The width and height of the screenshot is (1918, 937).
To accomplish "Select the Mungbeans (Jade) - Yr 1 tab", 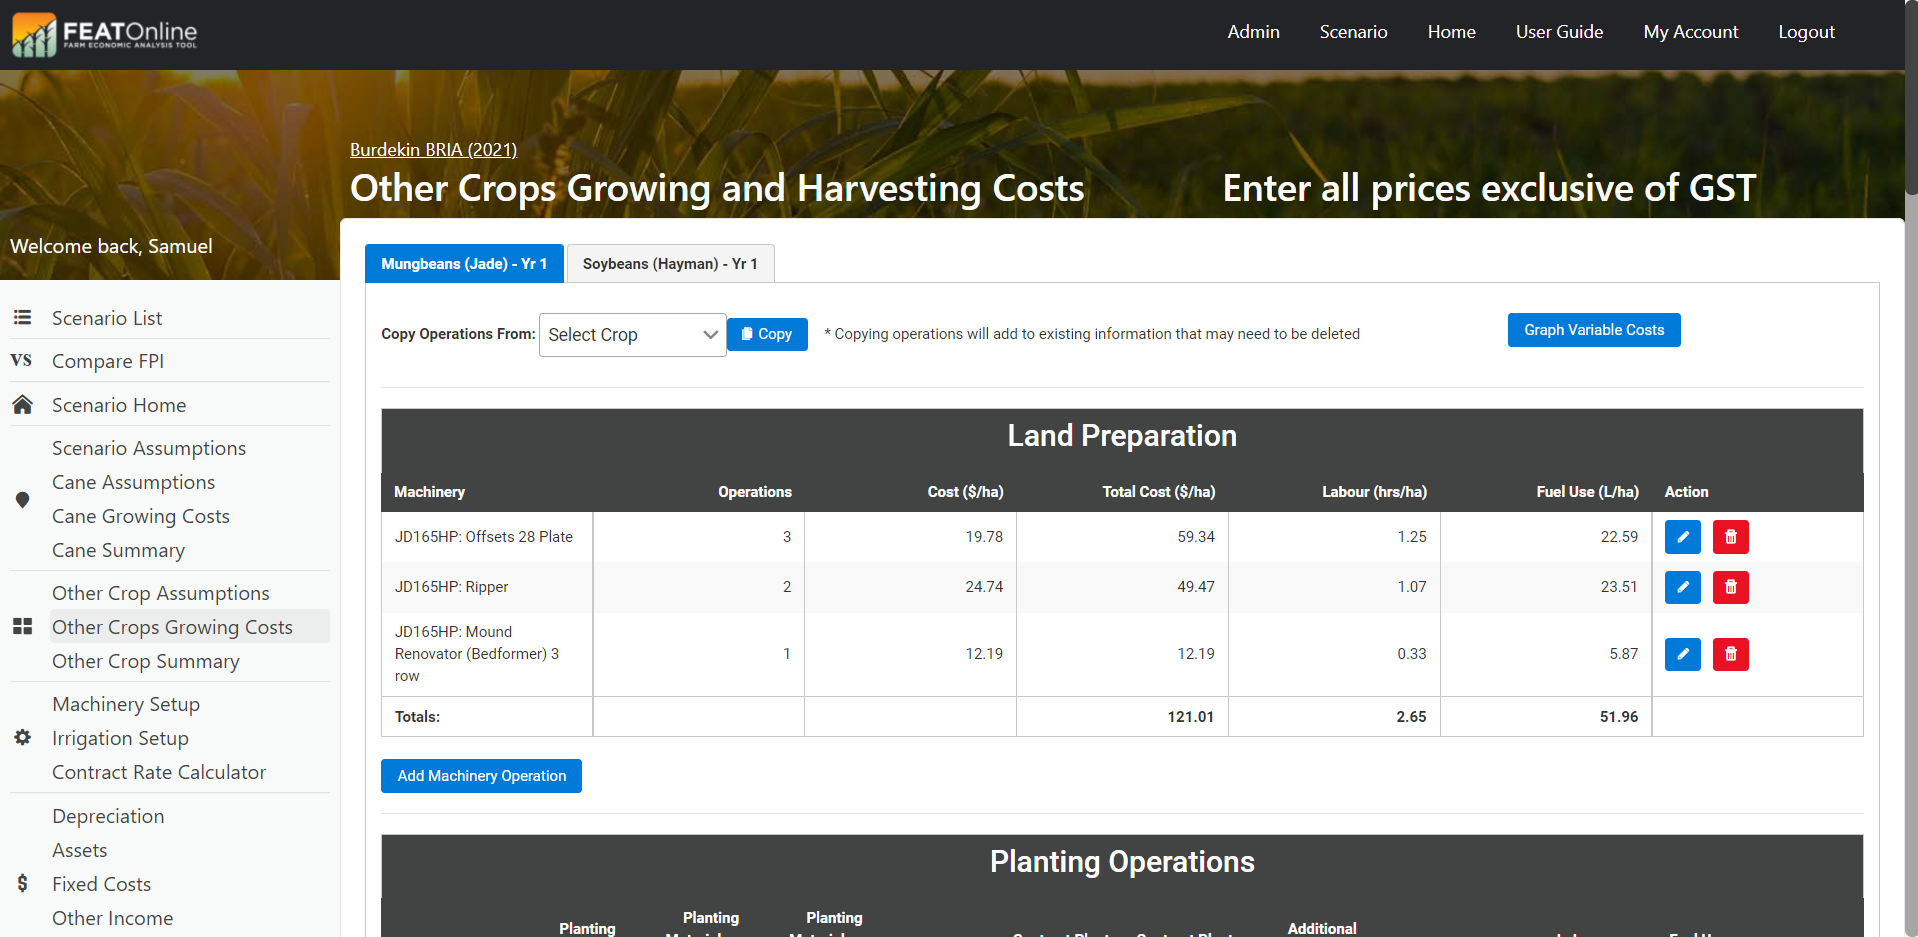I will pyautogui.click(x=464, y=264).
